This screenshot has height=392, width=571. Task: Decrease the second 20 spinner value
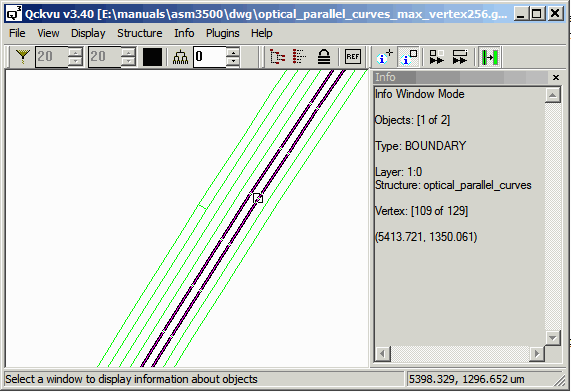click(129, 62)
